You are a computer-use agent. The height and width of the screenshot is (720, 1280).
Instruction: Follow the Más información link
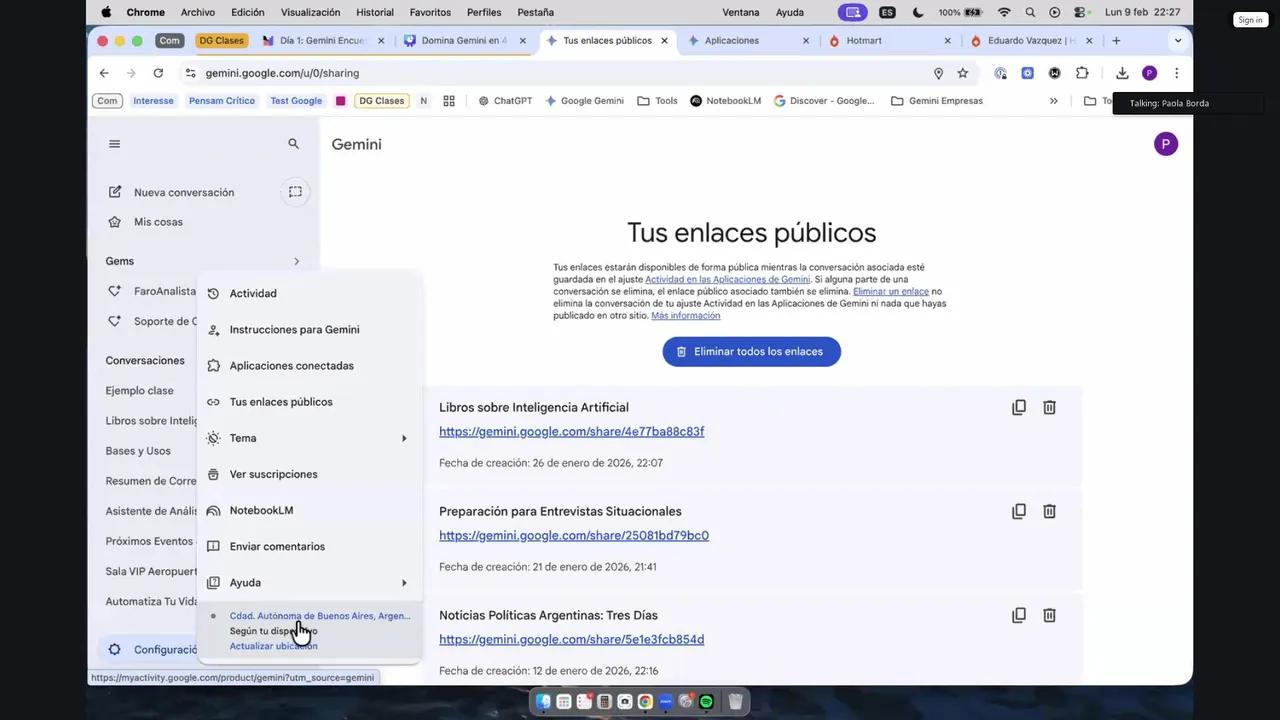coord(685,315)
